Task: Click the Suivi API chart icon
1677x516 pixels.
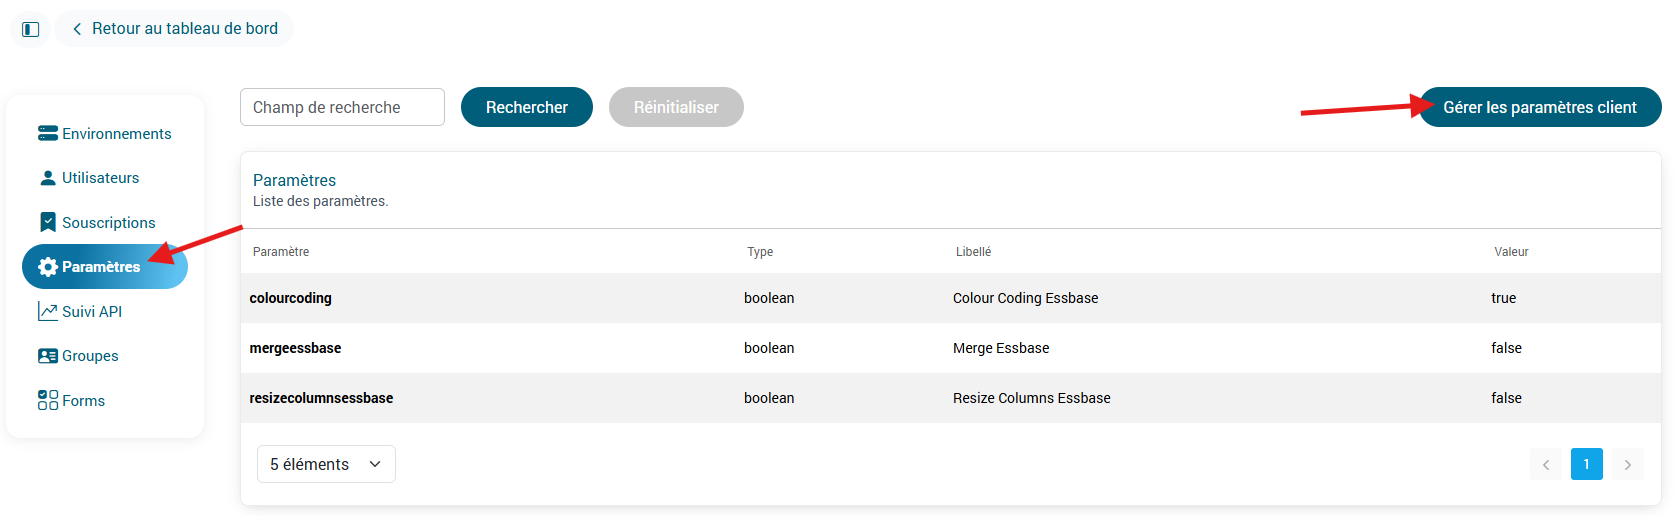Action: click(47, 311)
